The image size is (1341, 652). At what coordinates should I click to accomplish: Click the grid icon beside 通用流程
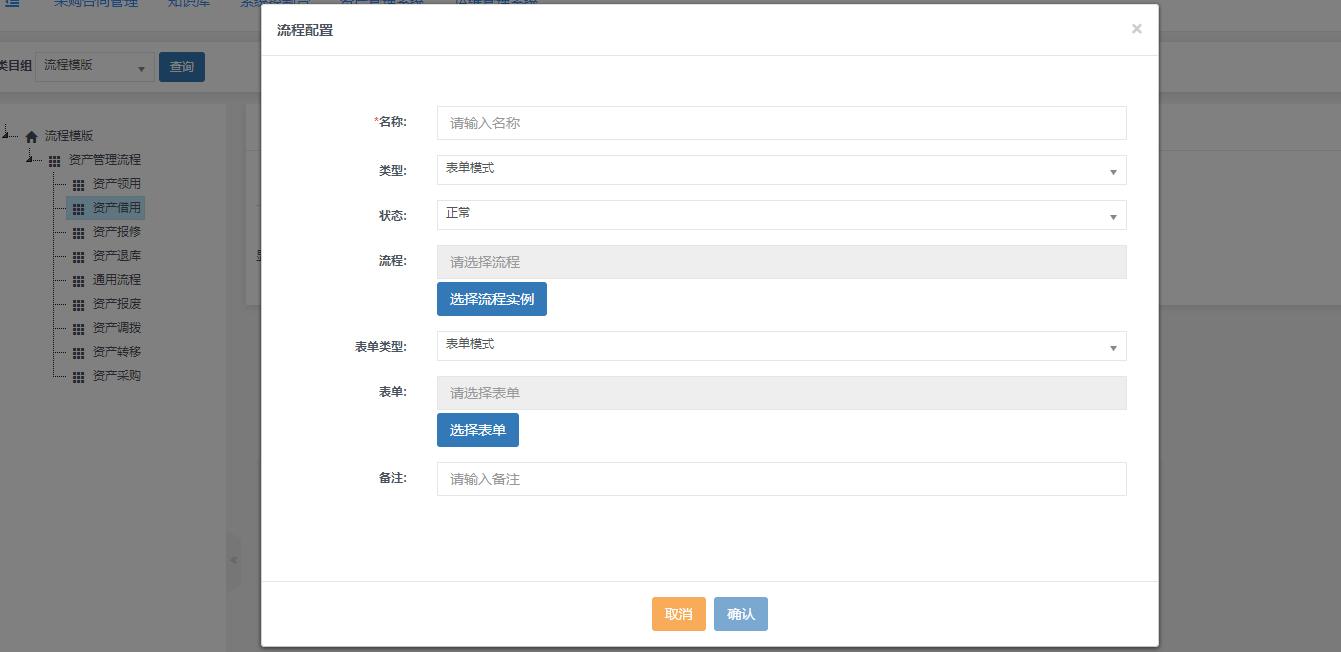click(78, 281)
